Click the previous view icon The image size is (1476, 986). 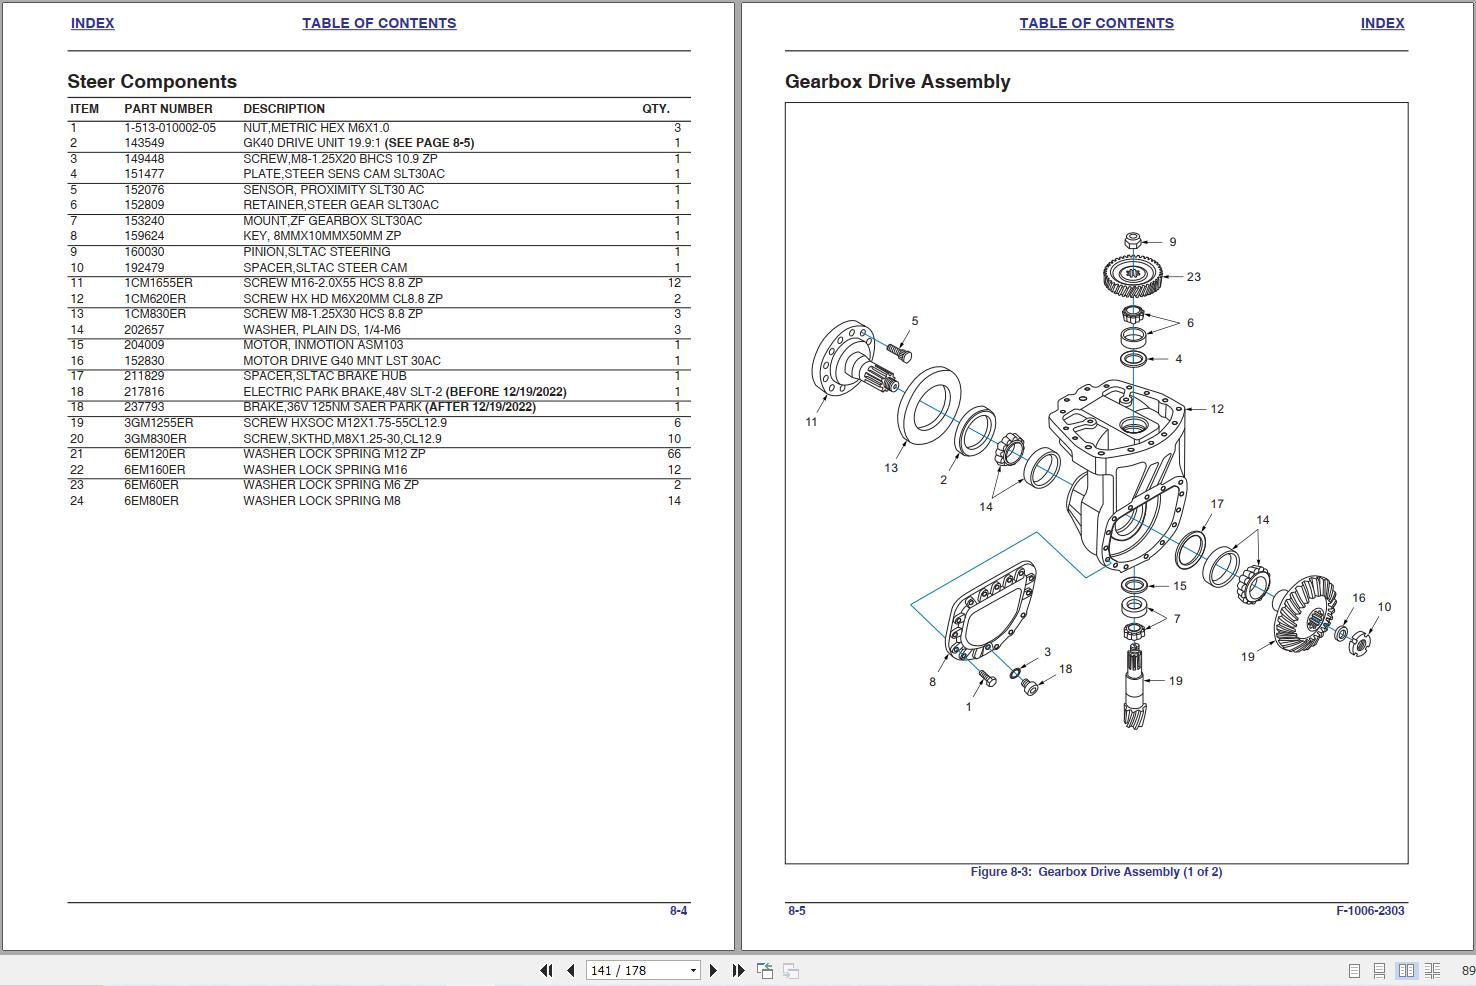(765, 970)
